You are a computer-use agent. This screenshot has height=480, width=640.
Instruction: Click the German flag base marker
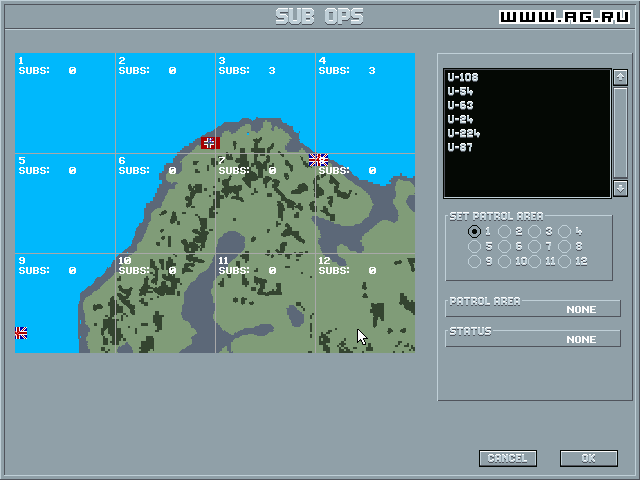[210, 143]
